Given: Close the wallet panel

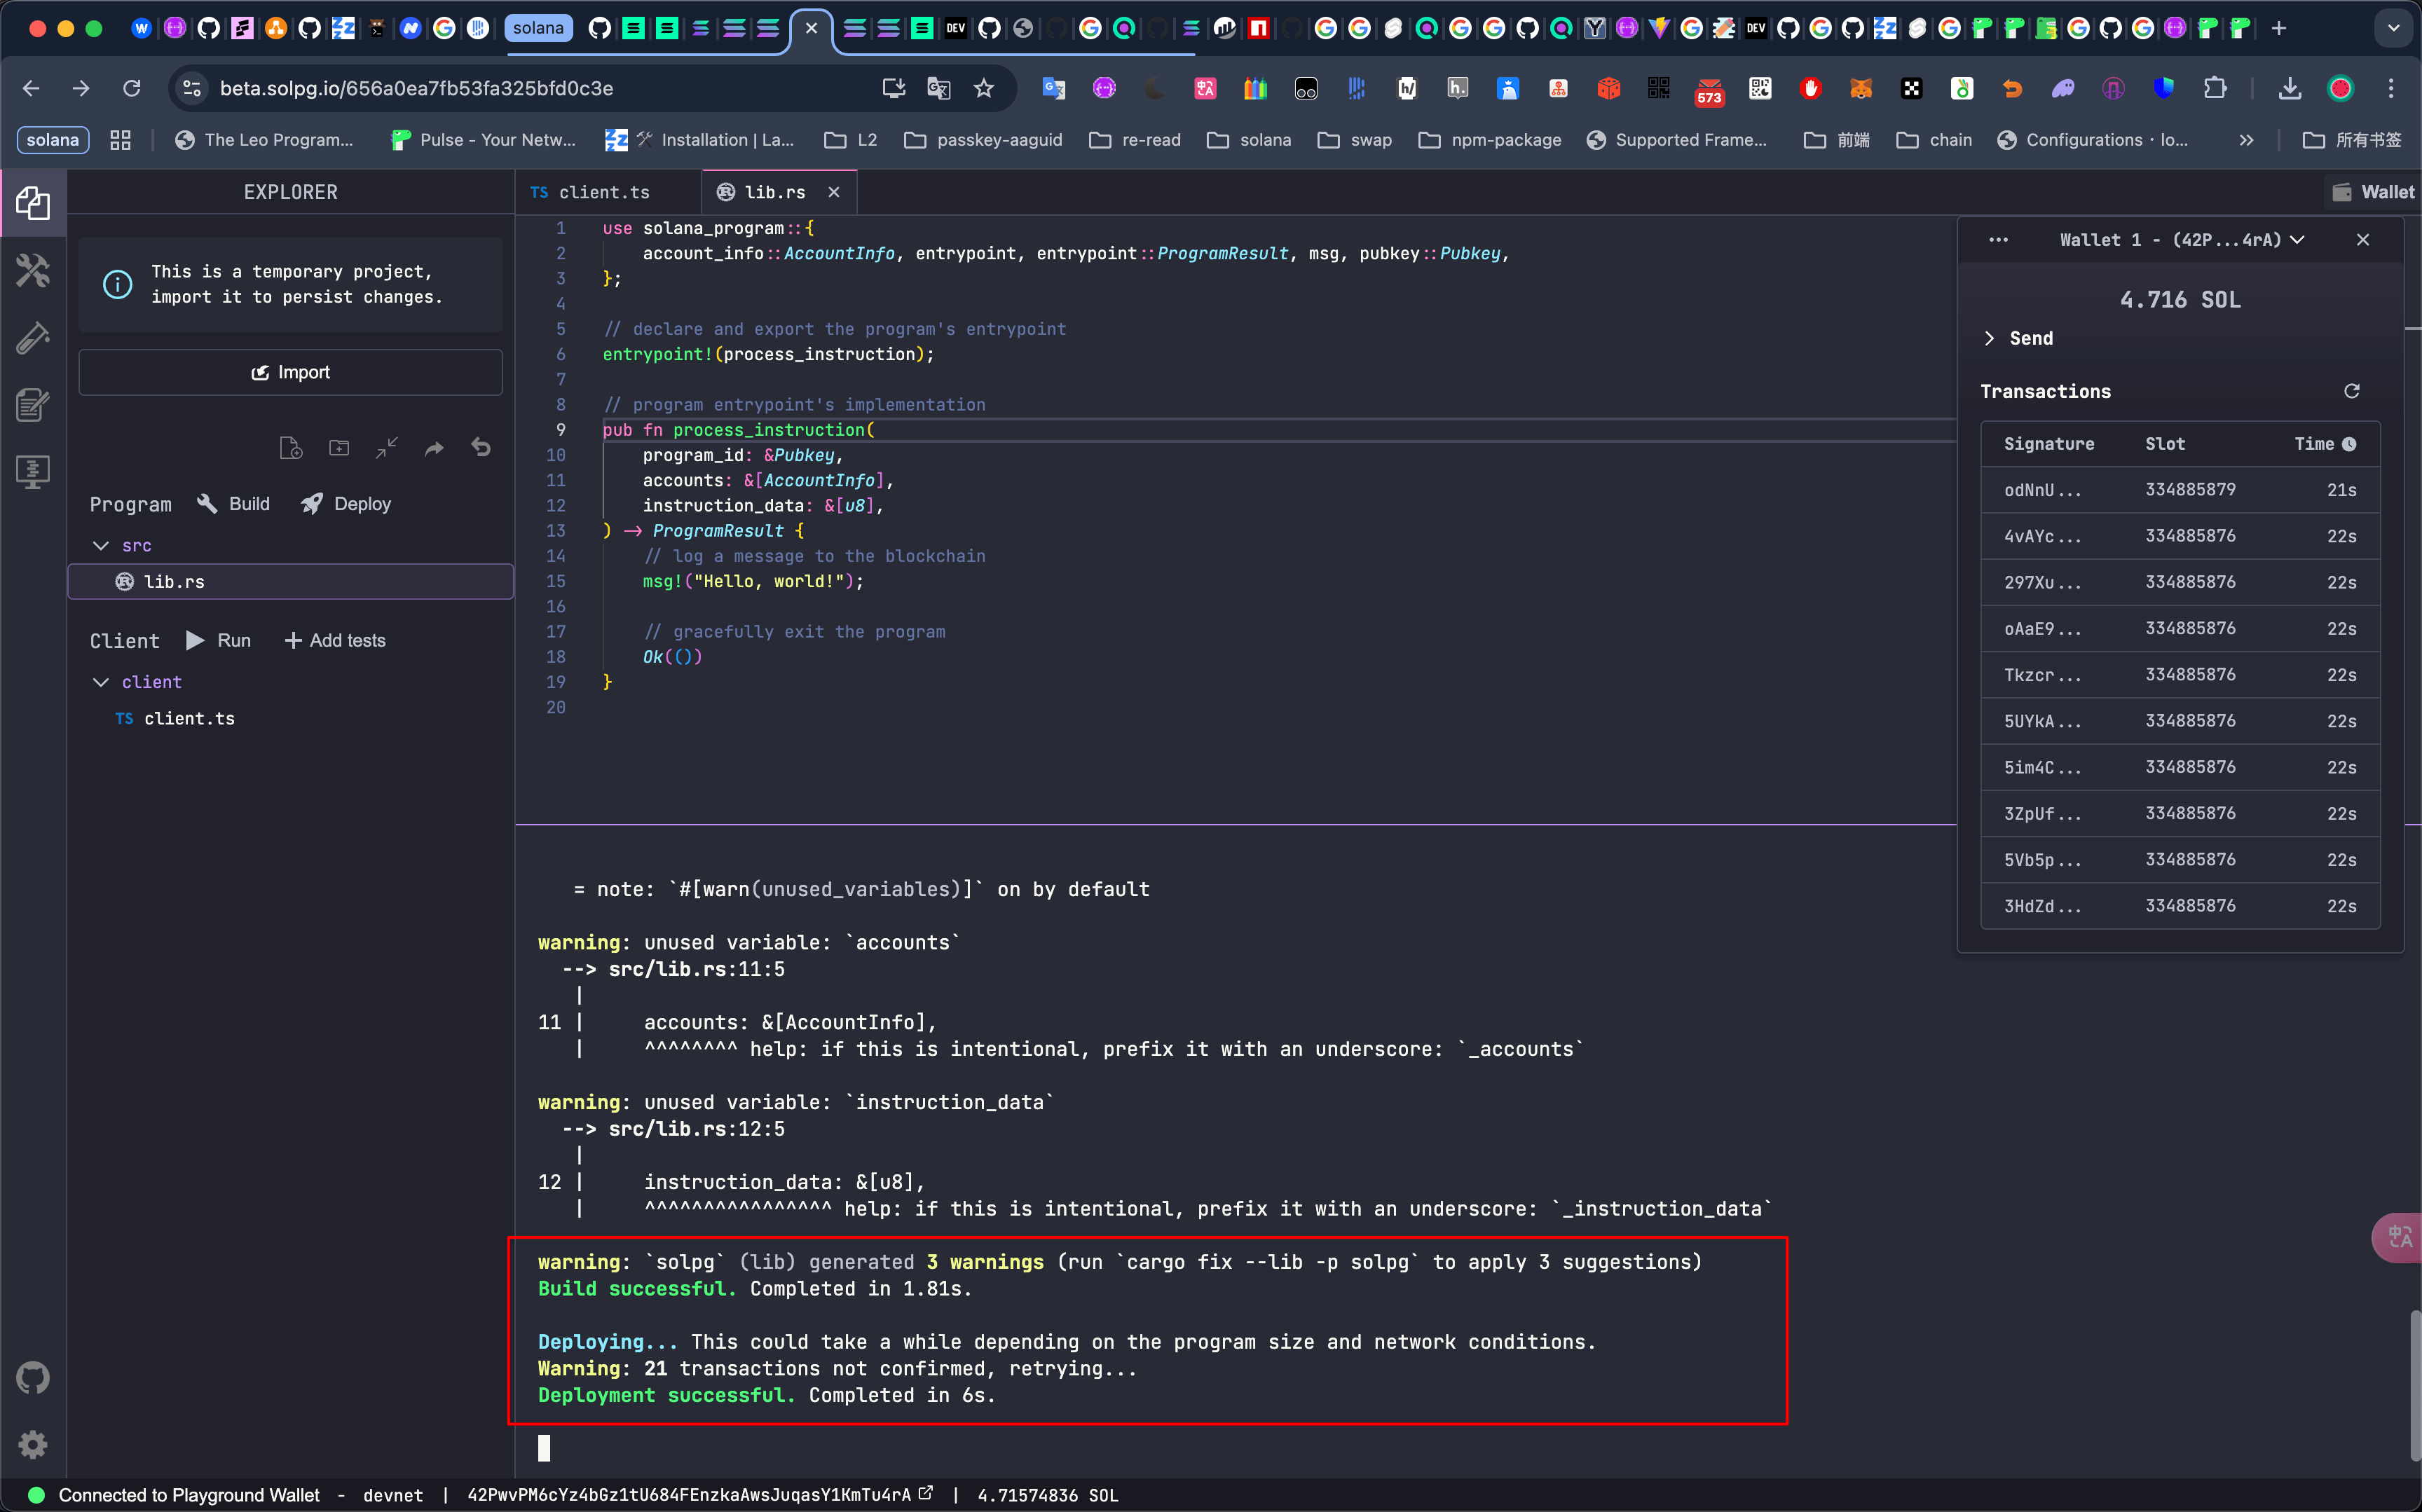Looking at the screenshot, I should [2363, 240].
